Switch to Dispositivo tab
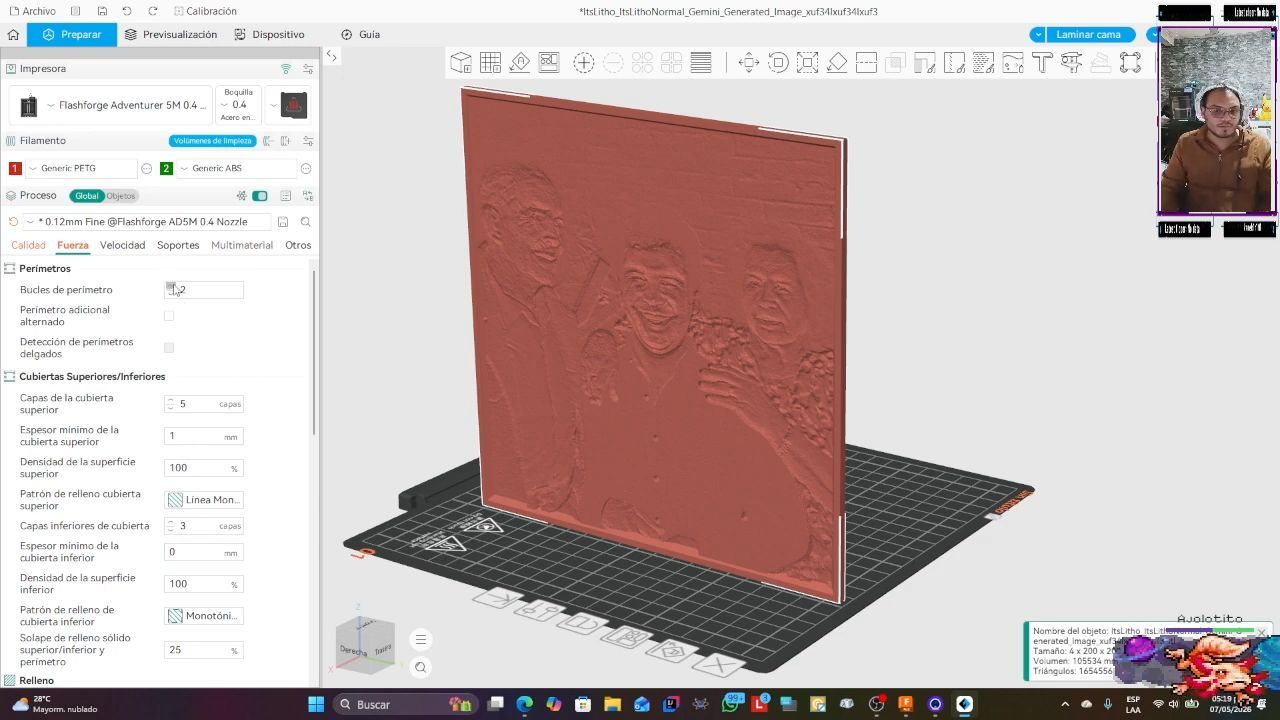The image size is (1280, 720). 269,34
